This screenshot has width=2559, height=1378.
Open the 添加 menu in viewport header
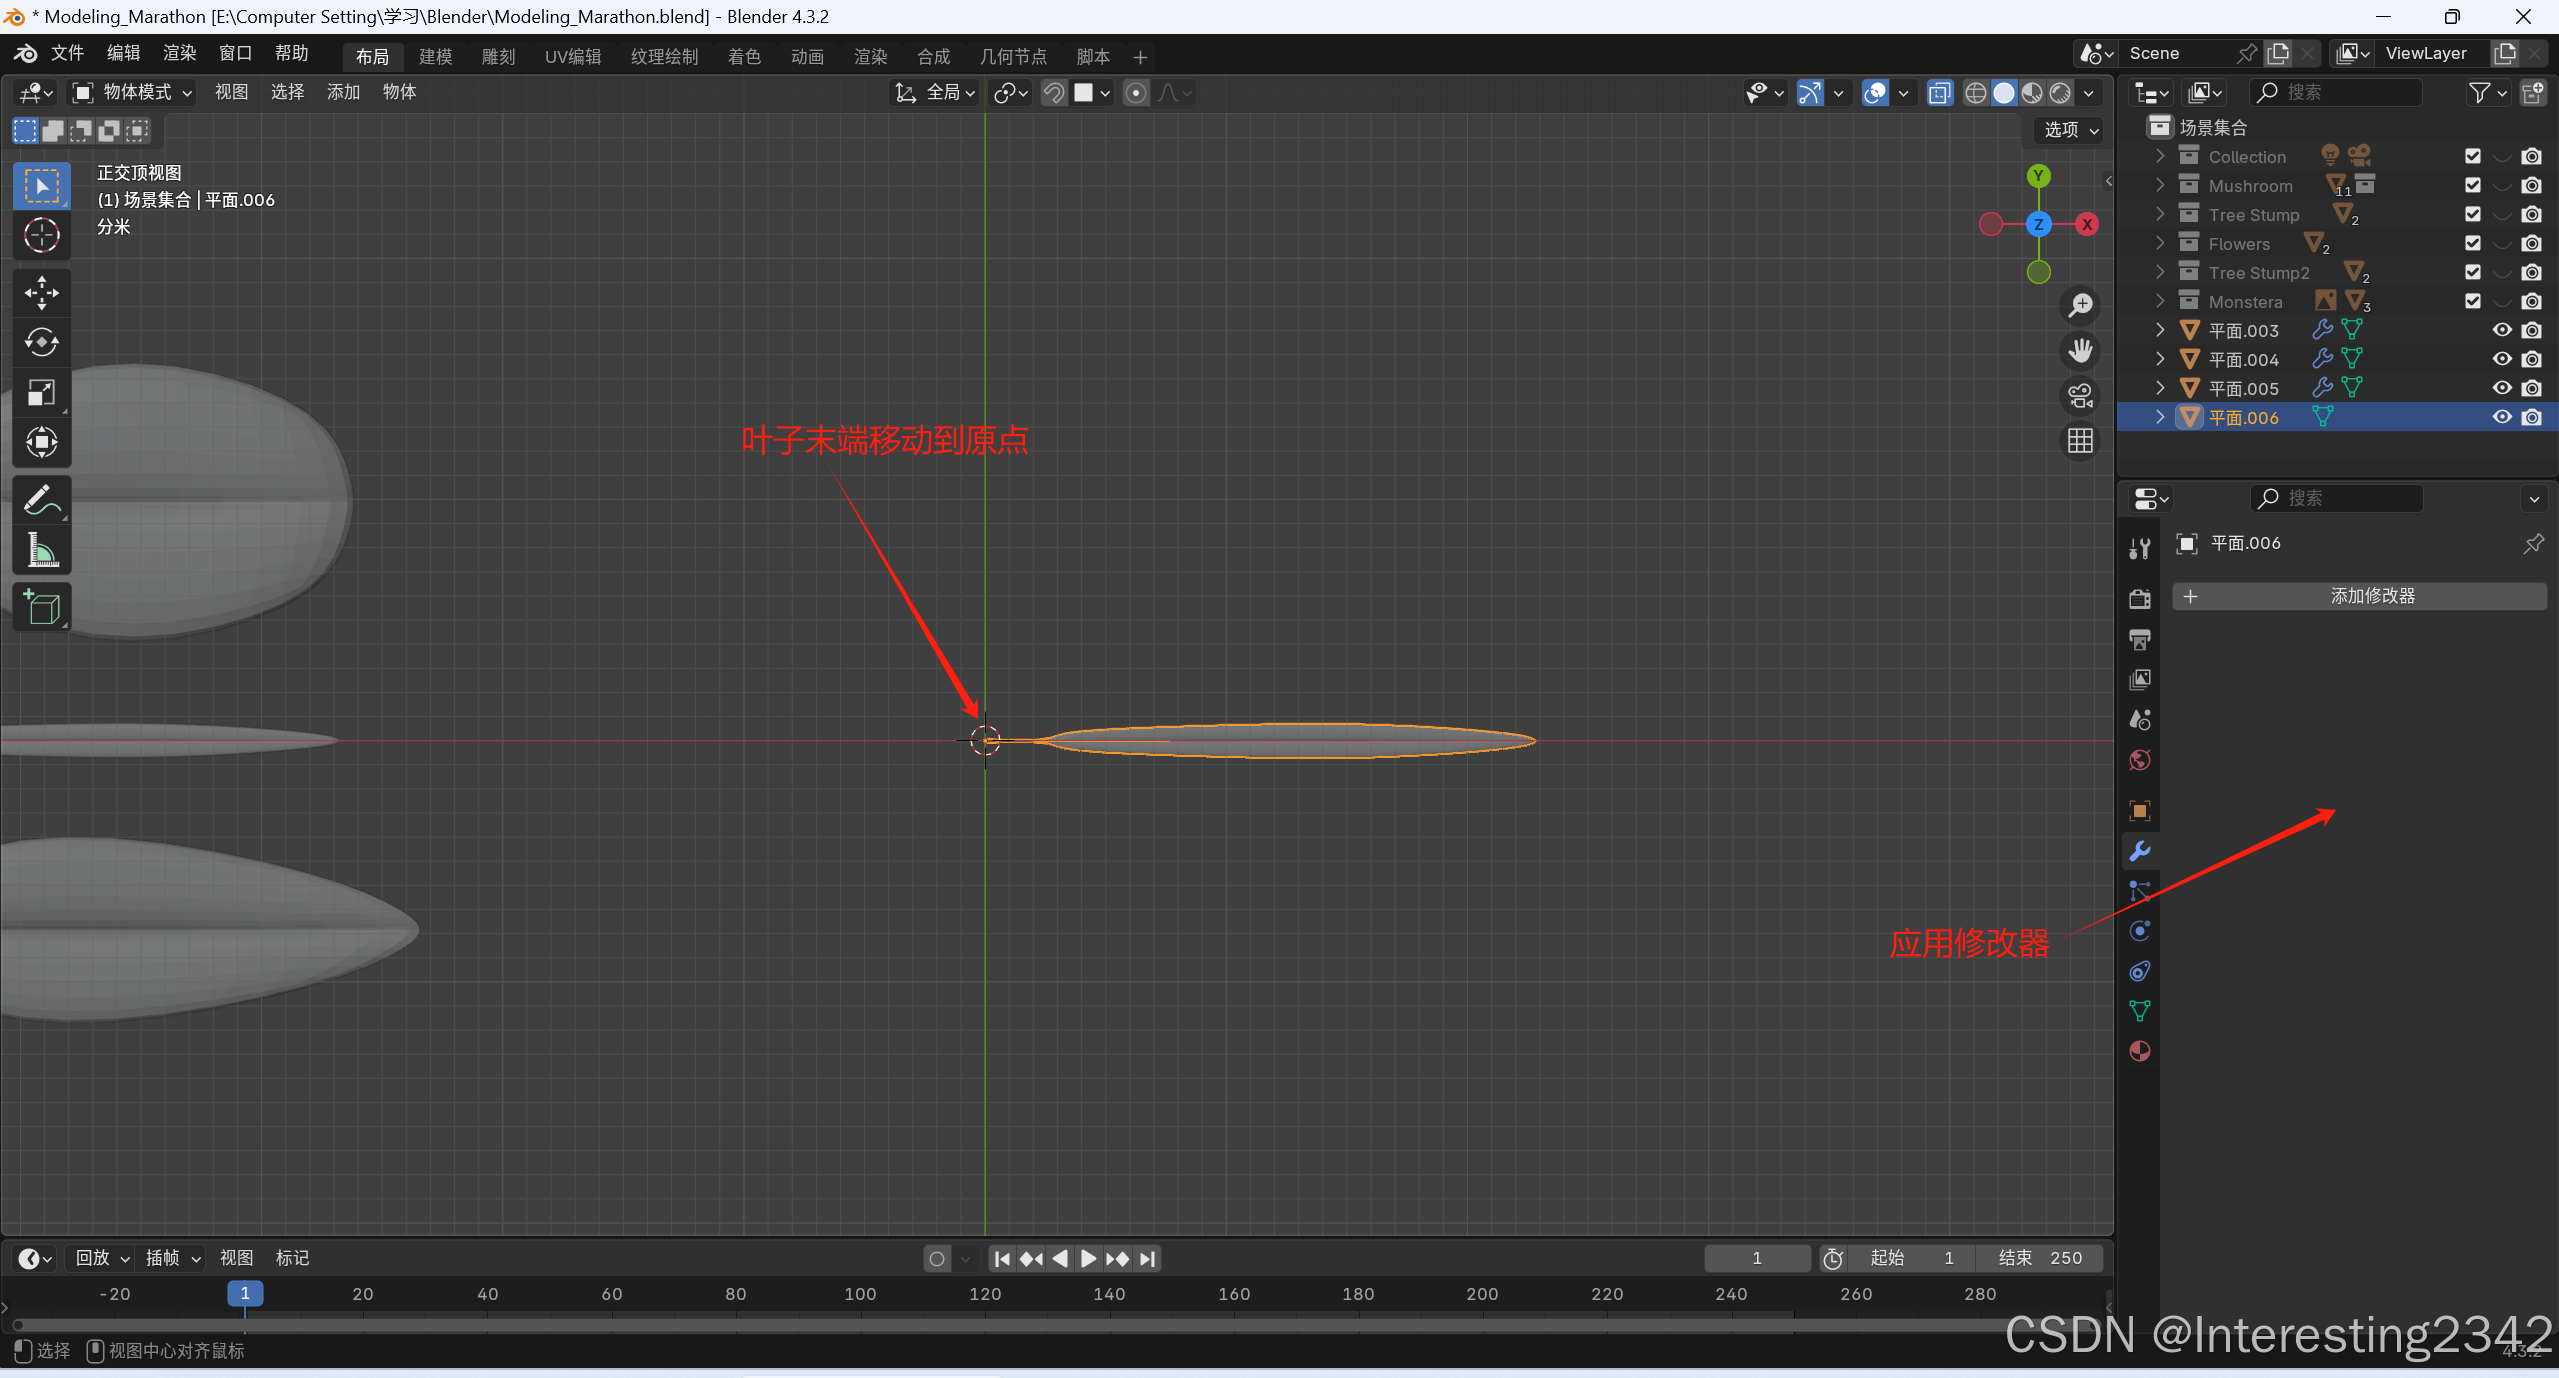pyautogui.click(x=343, y=92)
